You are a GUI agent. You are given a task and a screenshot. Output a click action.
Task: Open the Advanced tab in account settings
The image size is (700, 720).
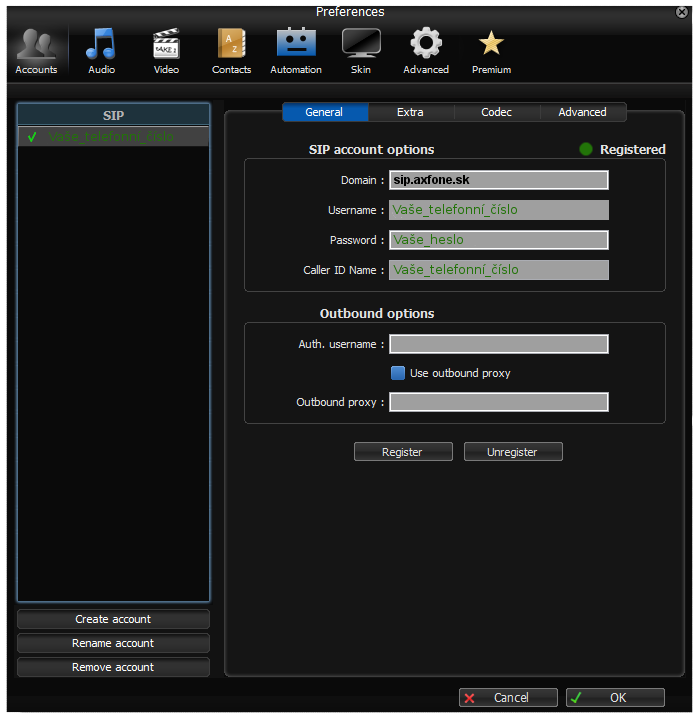[582, 112]
